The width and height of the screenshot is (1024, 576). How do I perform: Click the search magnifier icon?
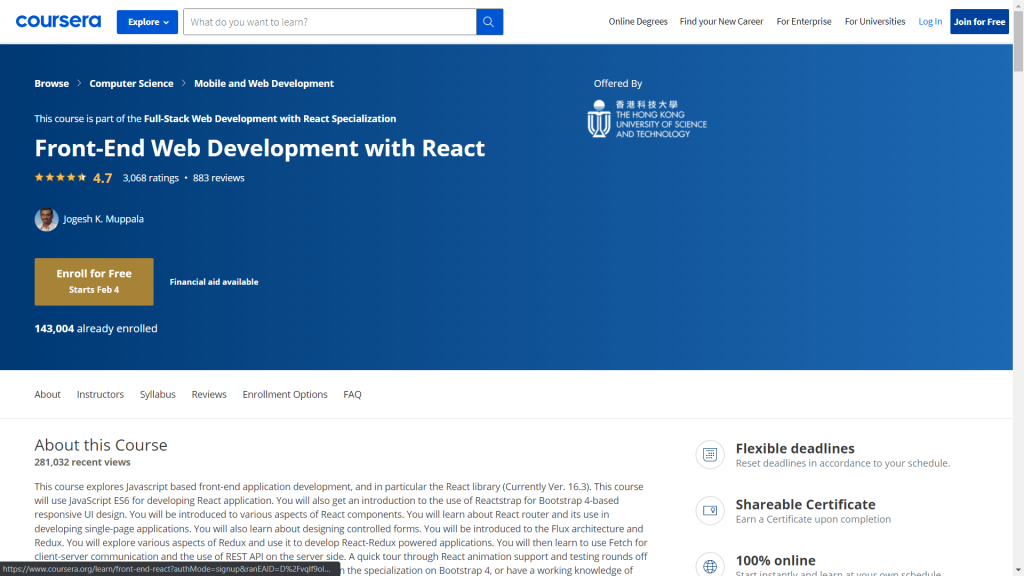(x=489, y=21)
